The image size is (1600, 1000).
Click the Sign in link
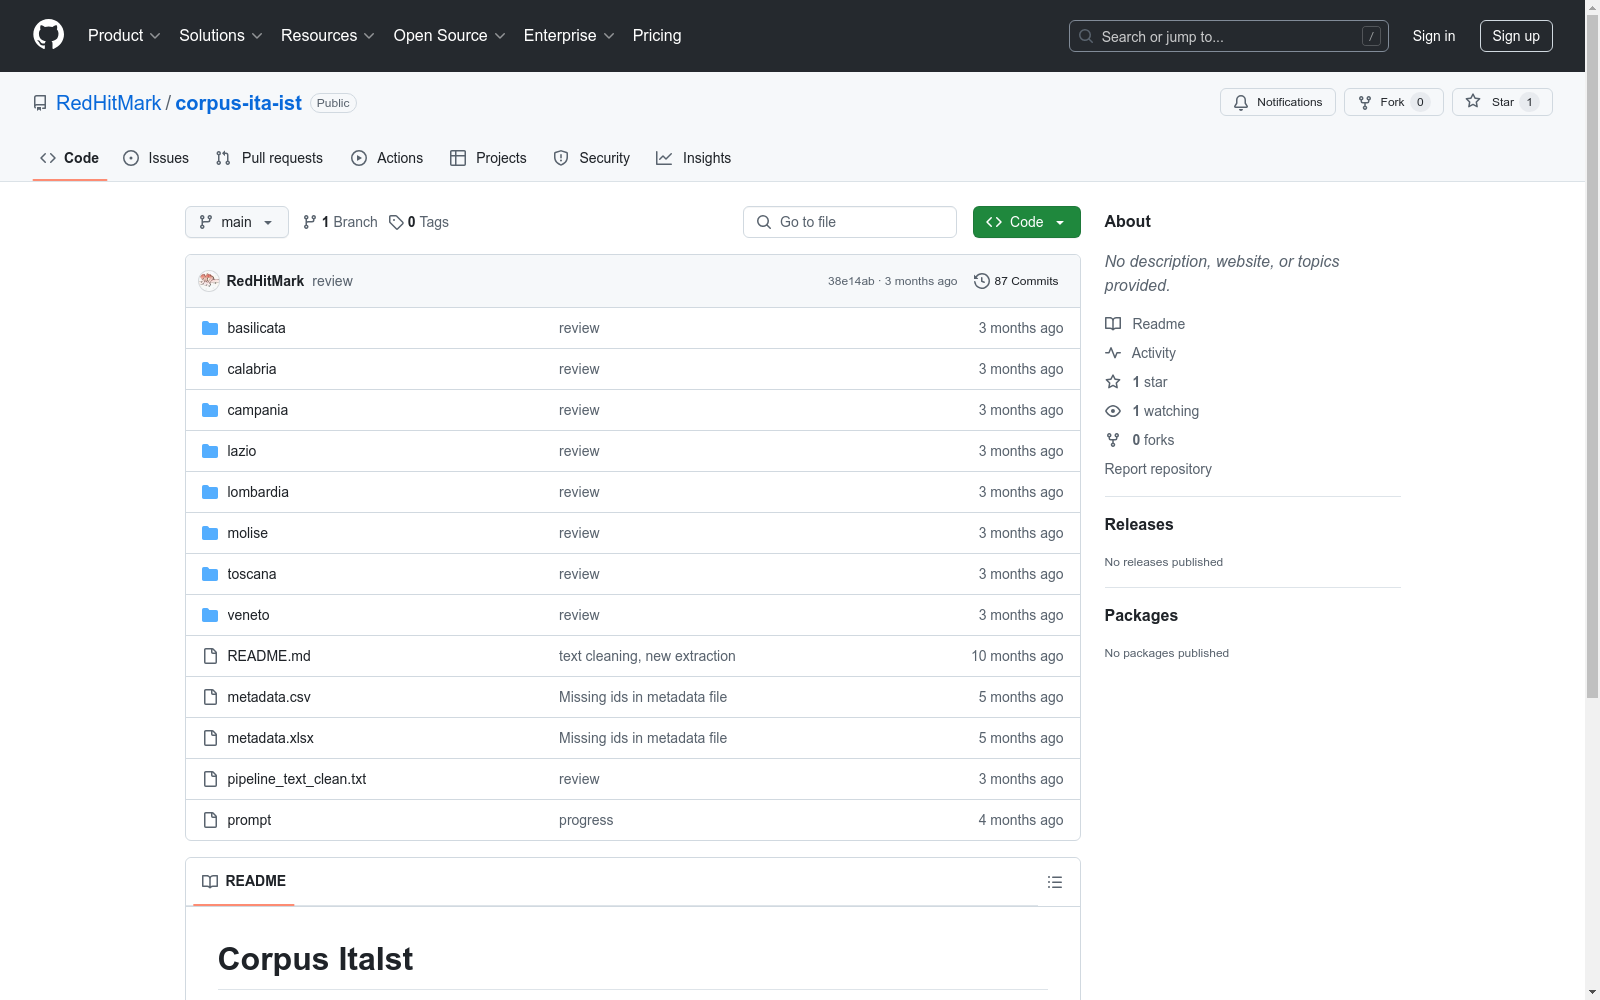(1434, 36)
